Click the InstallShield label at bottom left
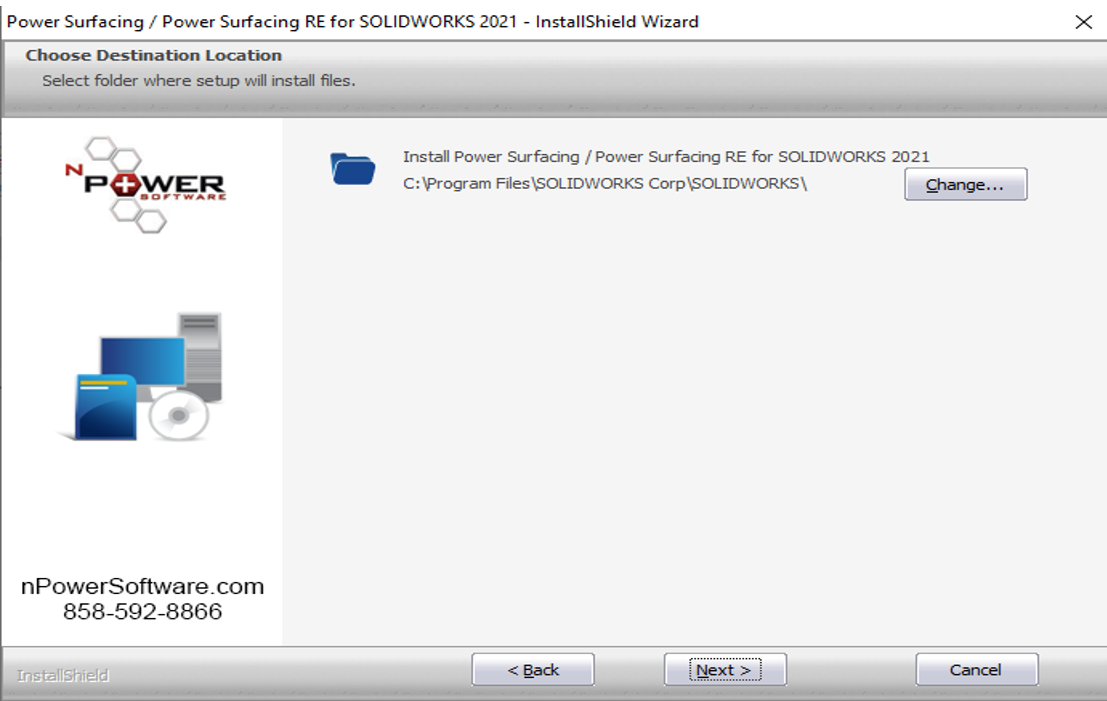Screen dimensions: 1107x701 click(x=63, y=676)
